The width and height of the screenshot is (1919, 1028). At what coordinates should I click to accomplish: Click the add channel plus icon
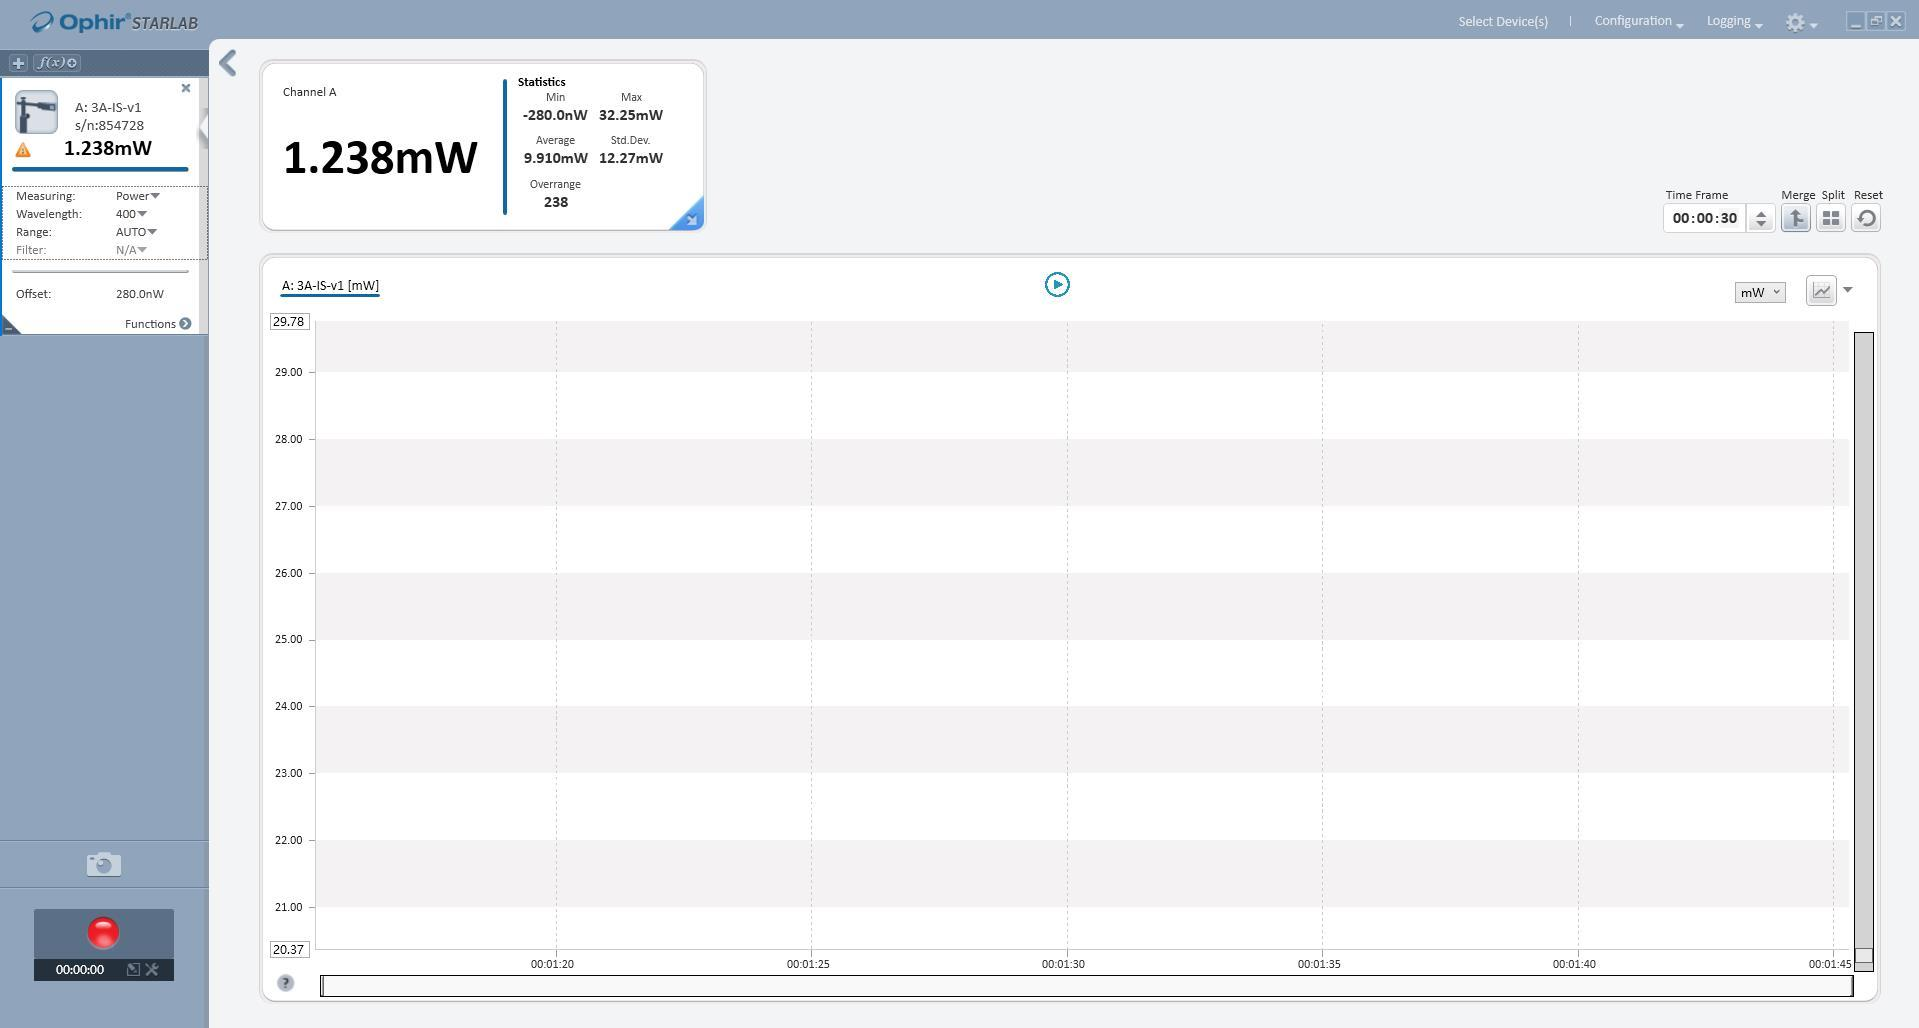coord(18,63)
